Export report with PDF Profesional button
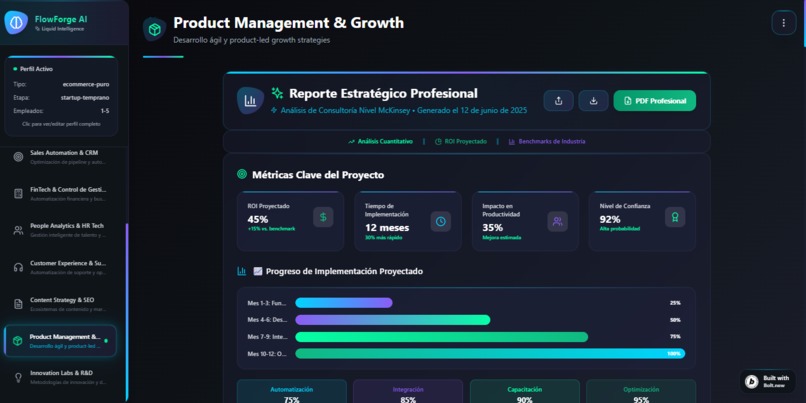 654,101
